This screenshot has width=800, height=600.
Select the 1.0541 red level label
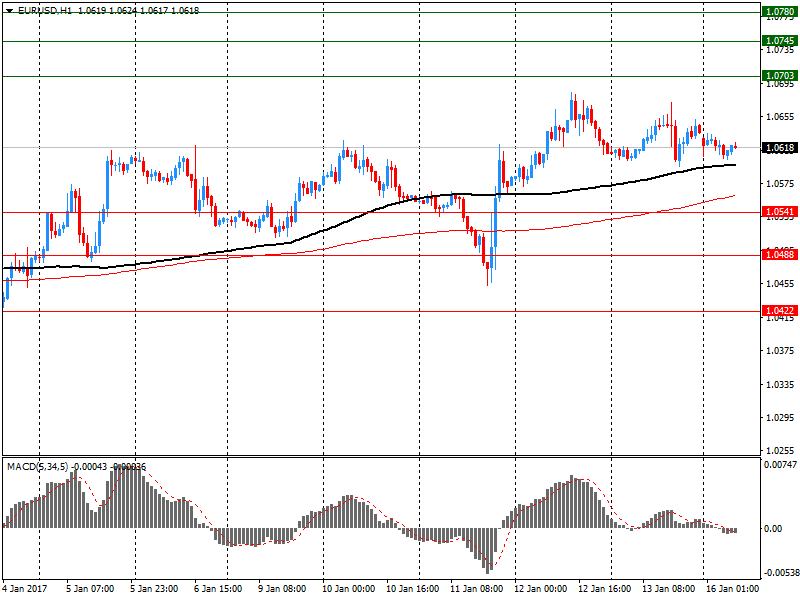[x=780, y=212]
